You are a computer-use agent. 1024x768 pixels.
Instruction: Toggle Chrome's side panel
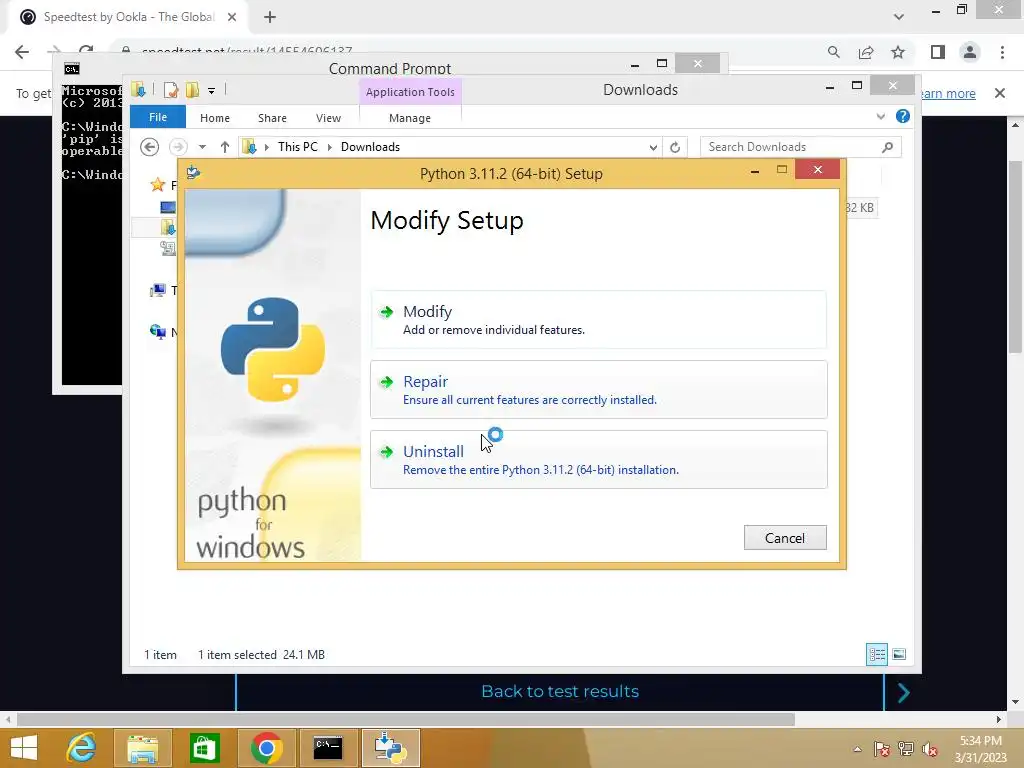(x=938, y=52)
